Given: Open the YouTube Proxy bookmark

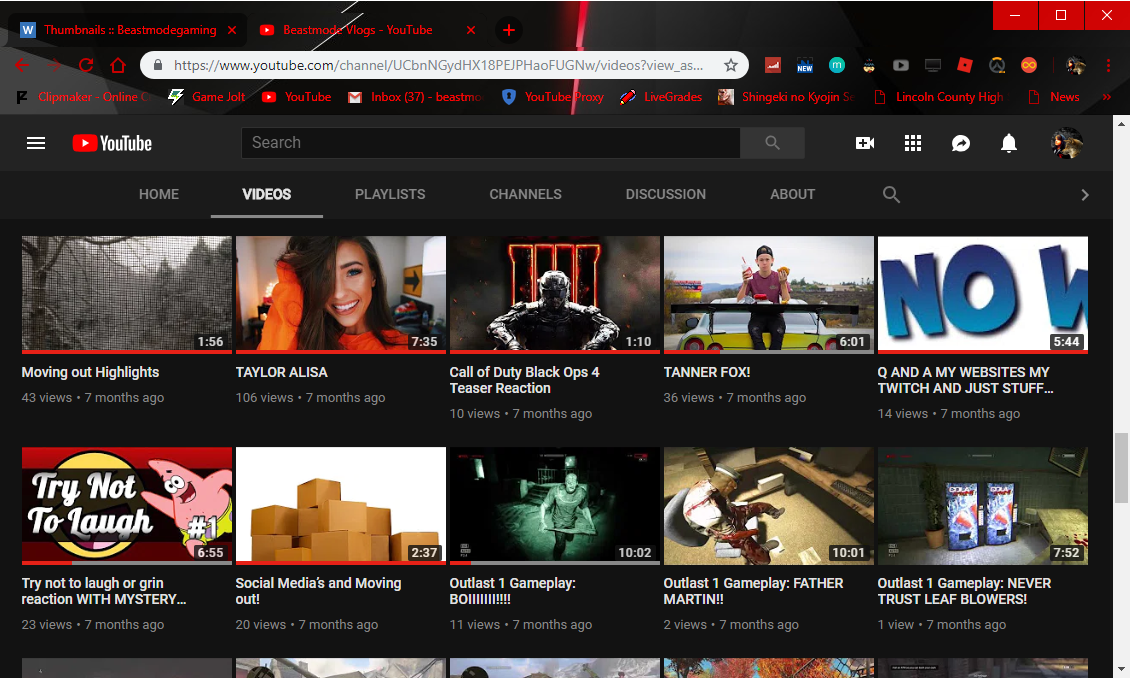Looking at the screenshot, I should (x=553, y=97).
